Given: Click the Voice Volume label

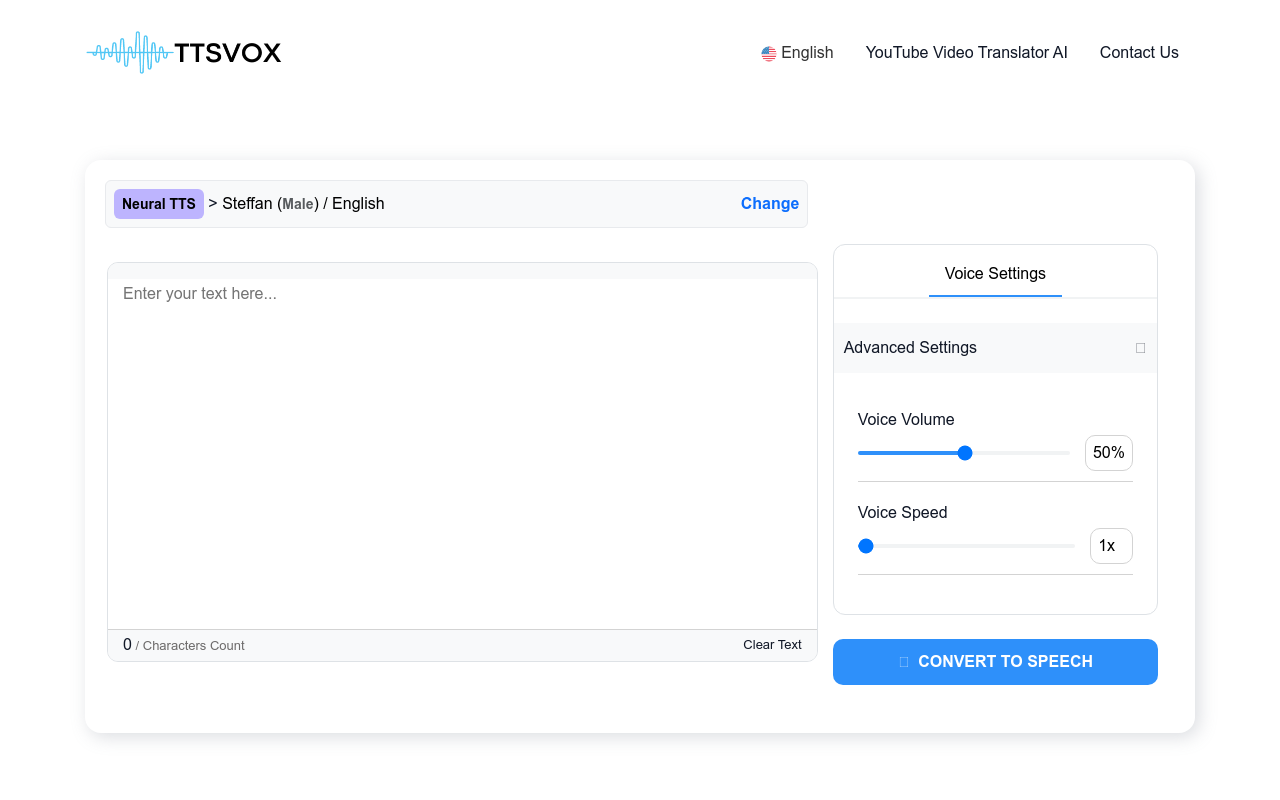Looking at the screenshot, I should pyautogui.click(x=906, y=419).
